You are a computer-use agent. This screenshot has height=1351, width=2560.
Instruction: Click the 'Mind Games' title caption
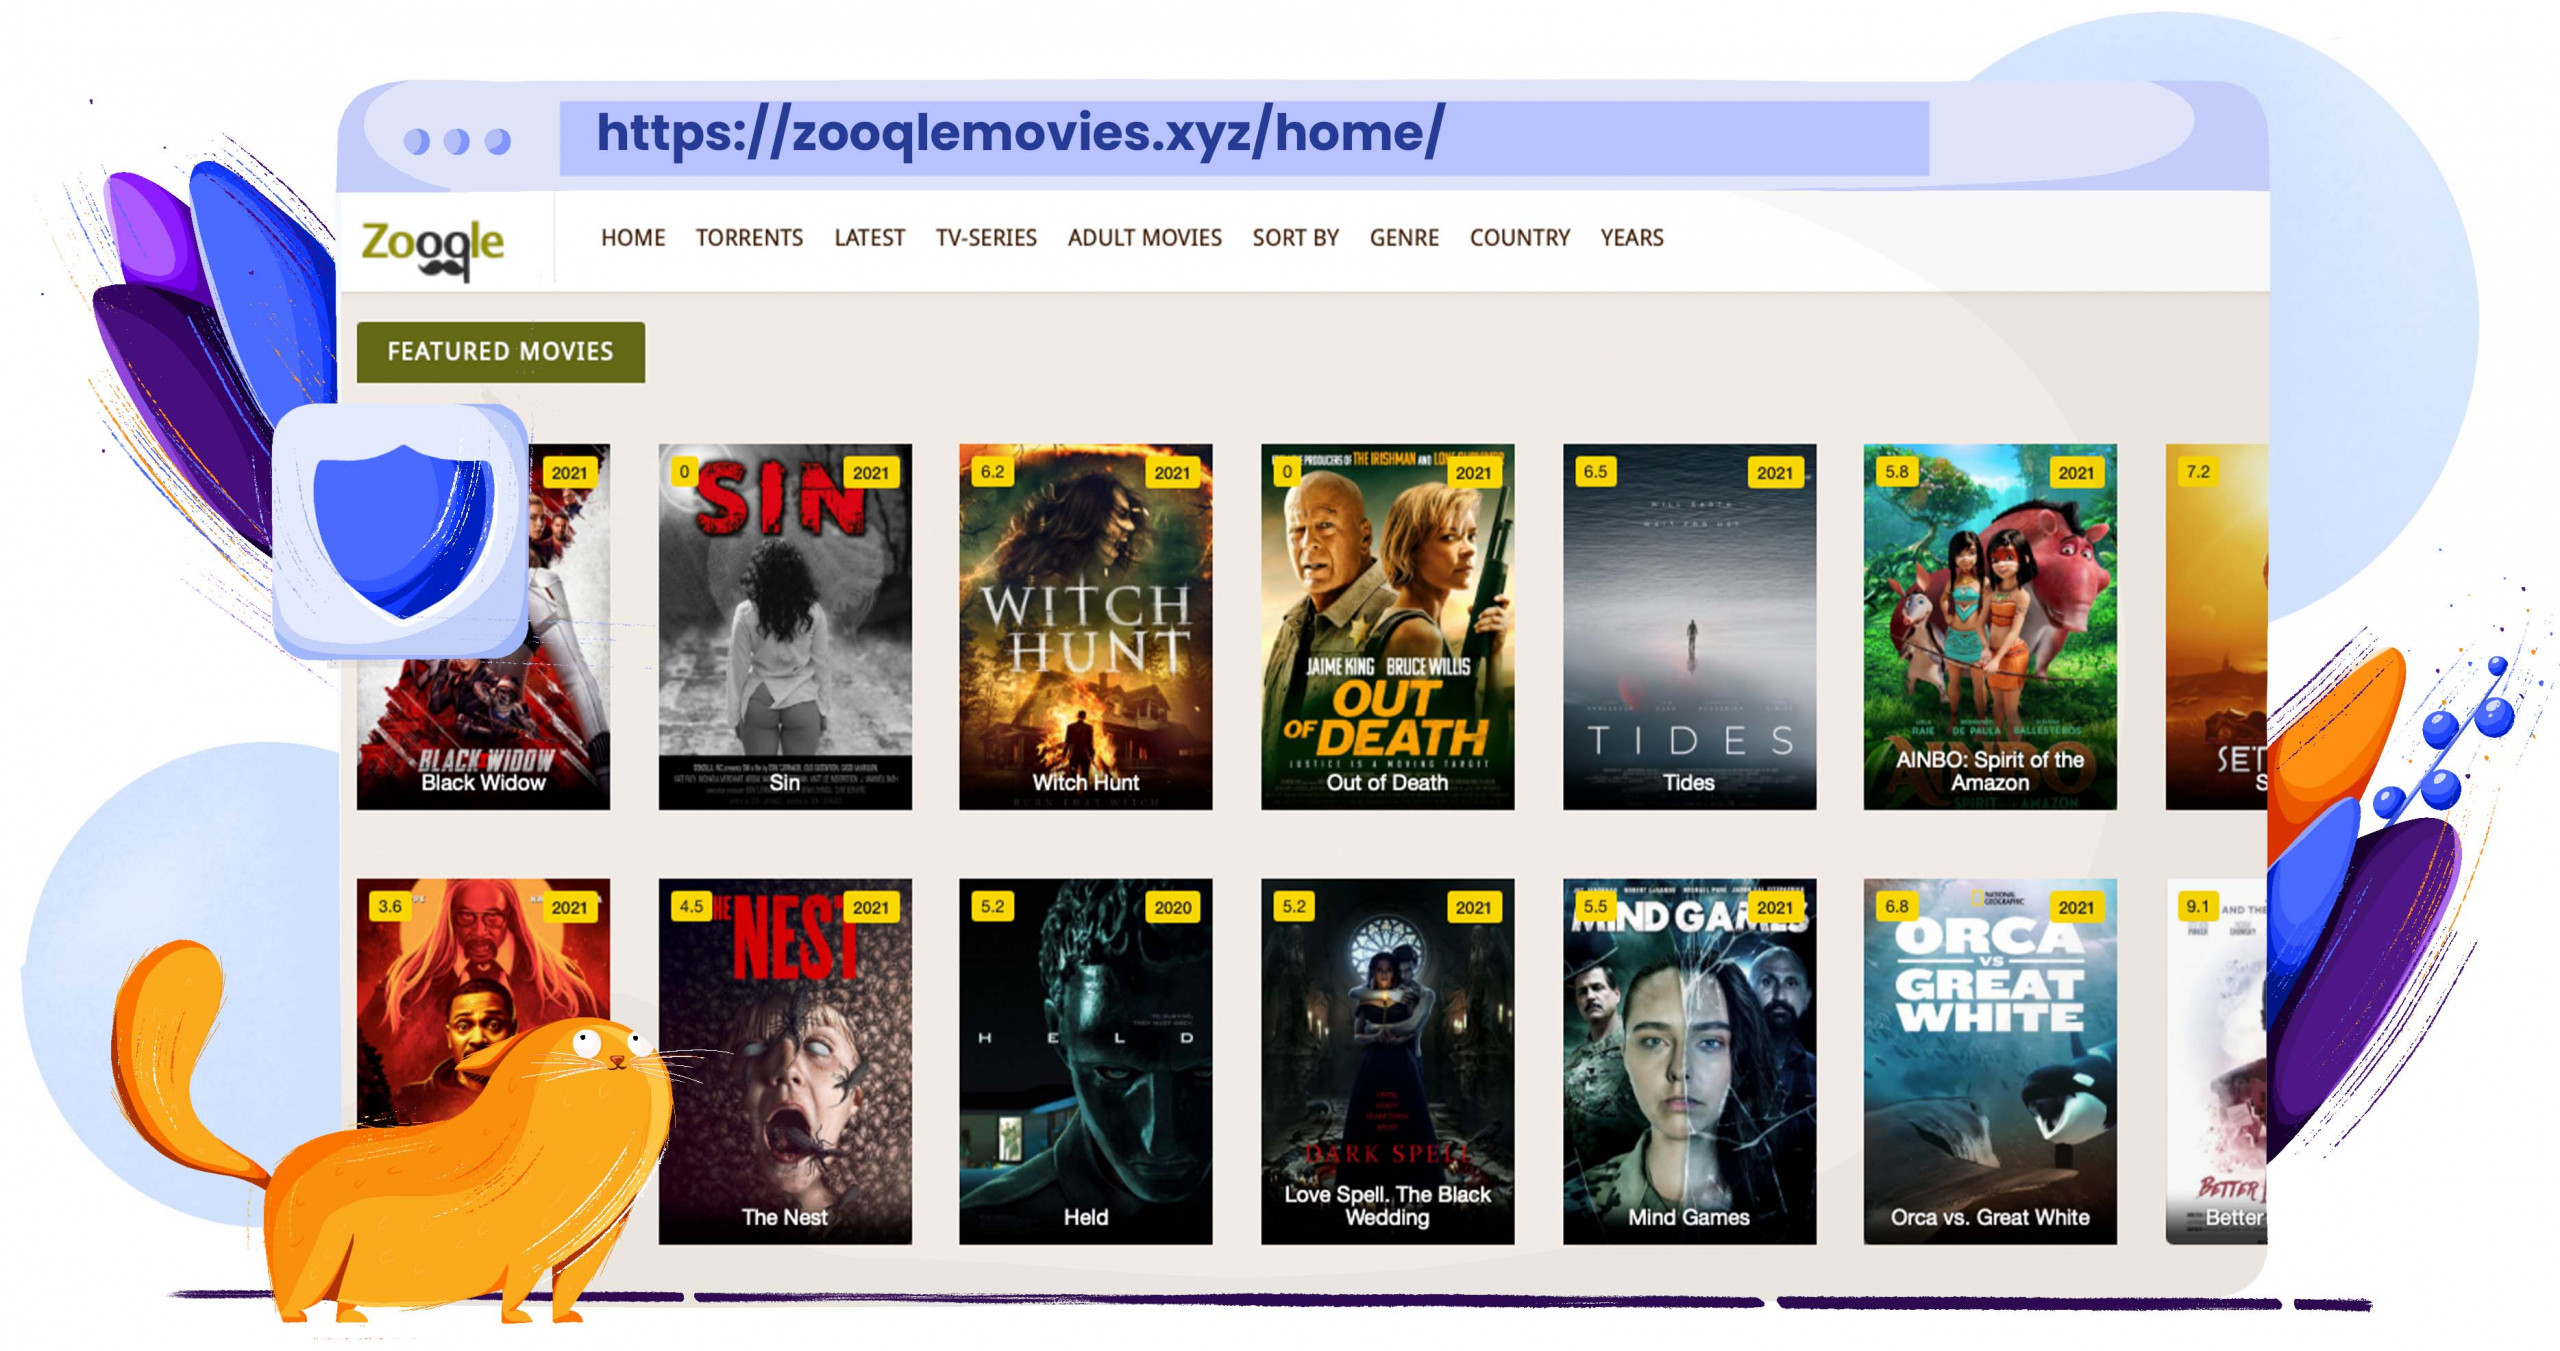1689,1217
